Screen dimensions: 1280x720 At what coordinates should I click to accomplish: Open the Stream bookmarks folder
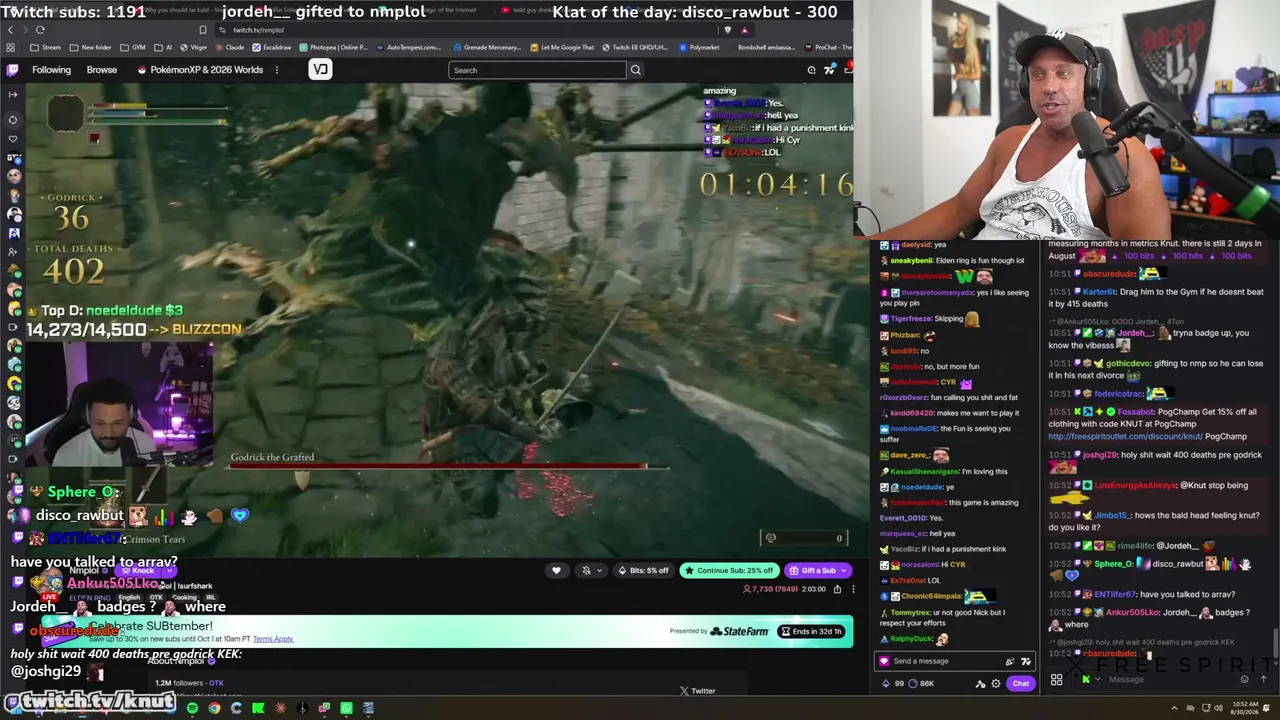pyautogui.click(x=46, y=47)
